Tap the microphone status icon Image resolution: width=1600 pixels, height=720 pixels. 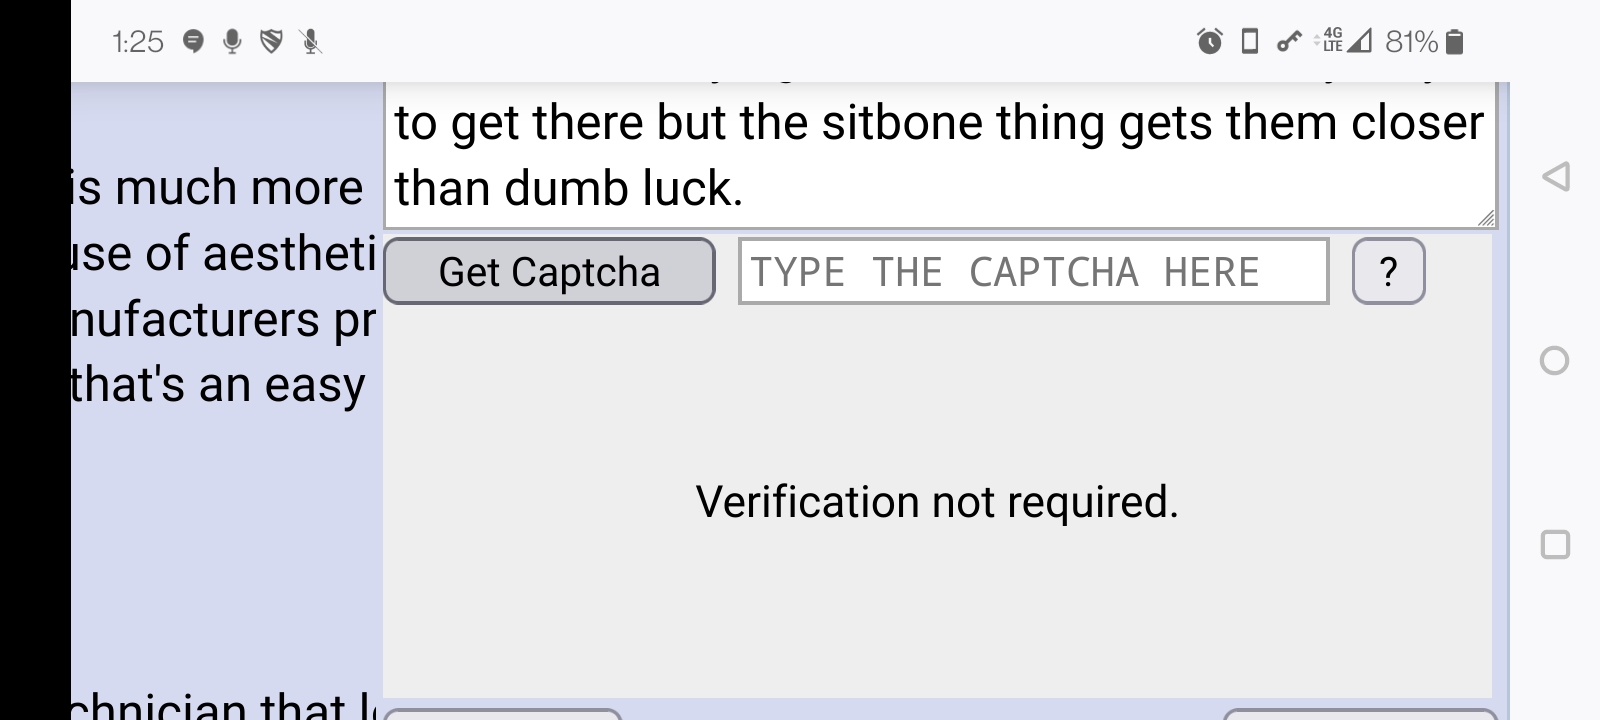tap(232, 42)
